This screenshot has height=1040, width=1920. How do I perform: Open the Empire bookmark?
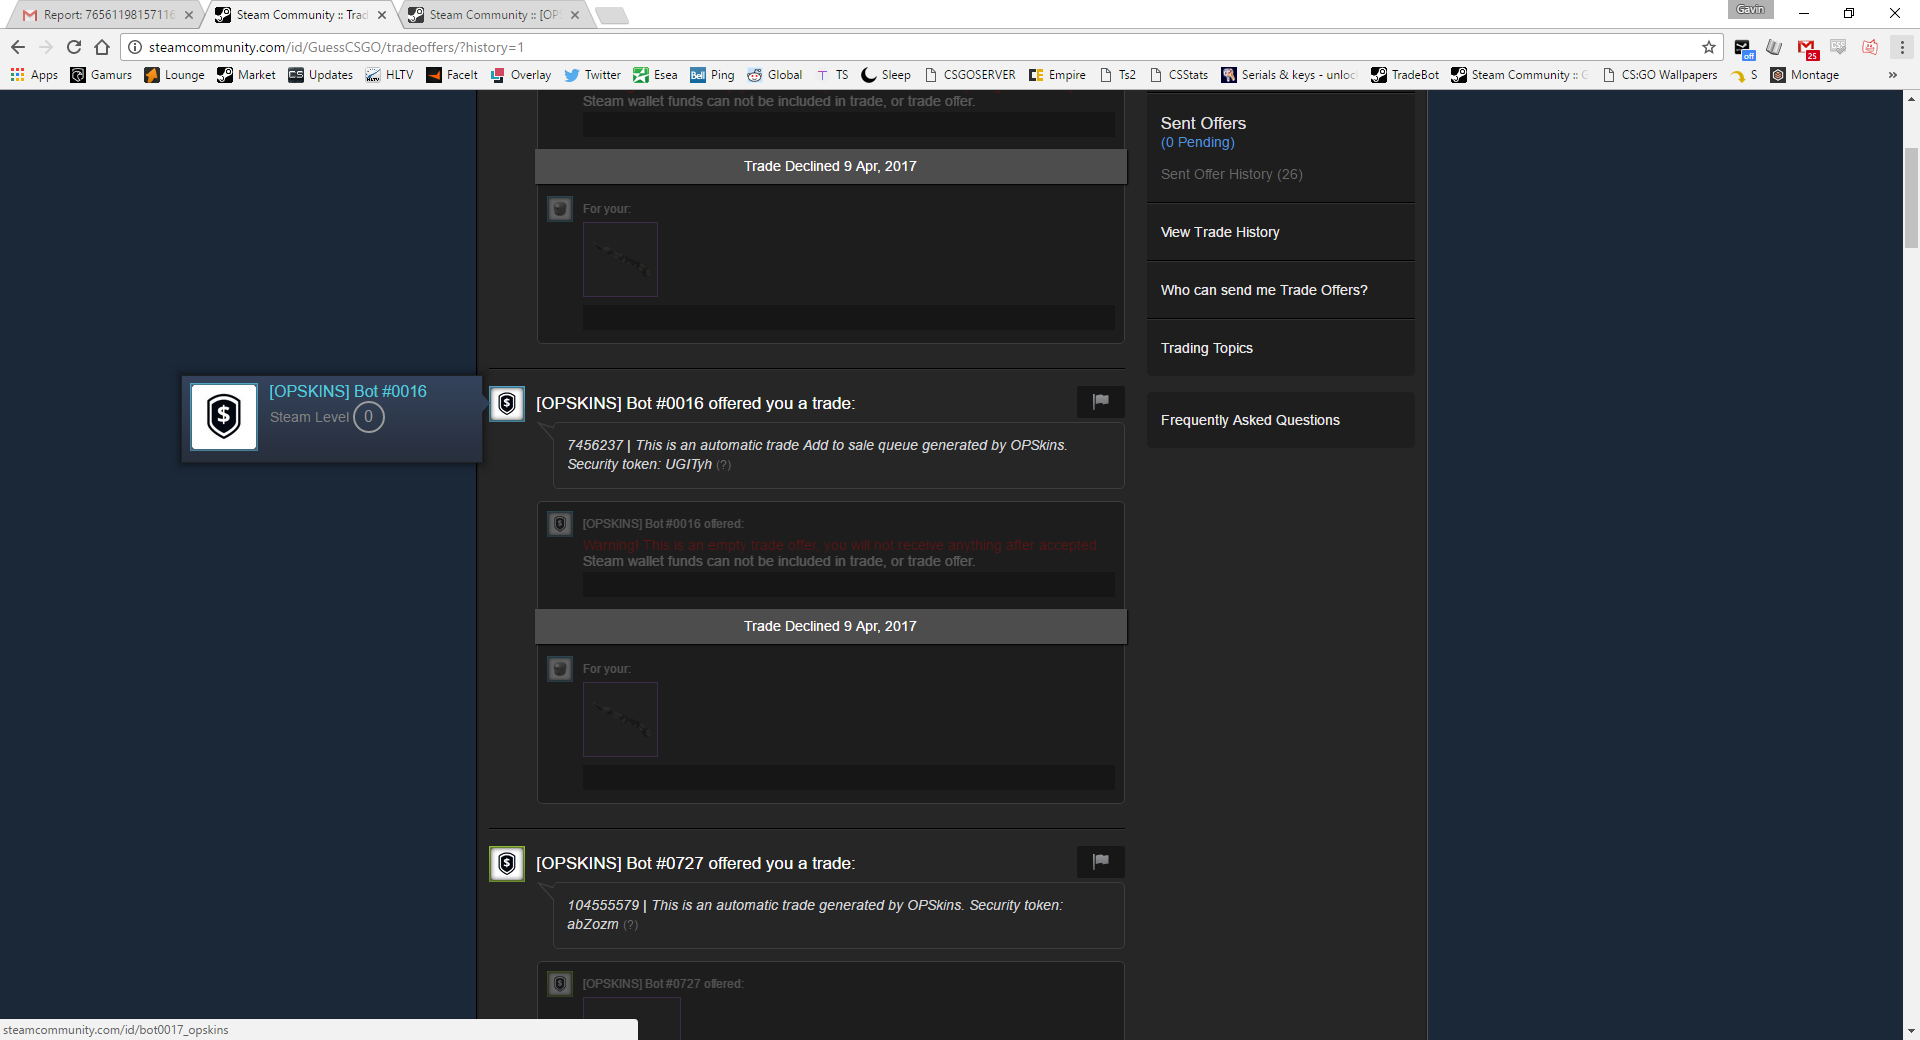click(1057, 75)
